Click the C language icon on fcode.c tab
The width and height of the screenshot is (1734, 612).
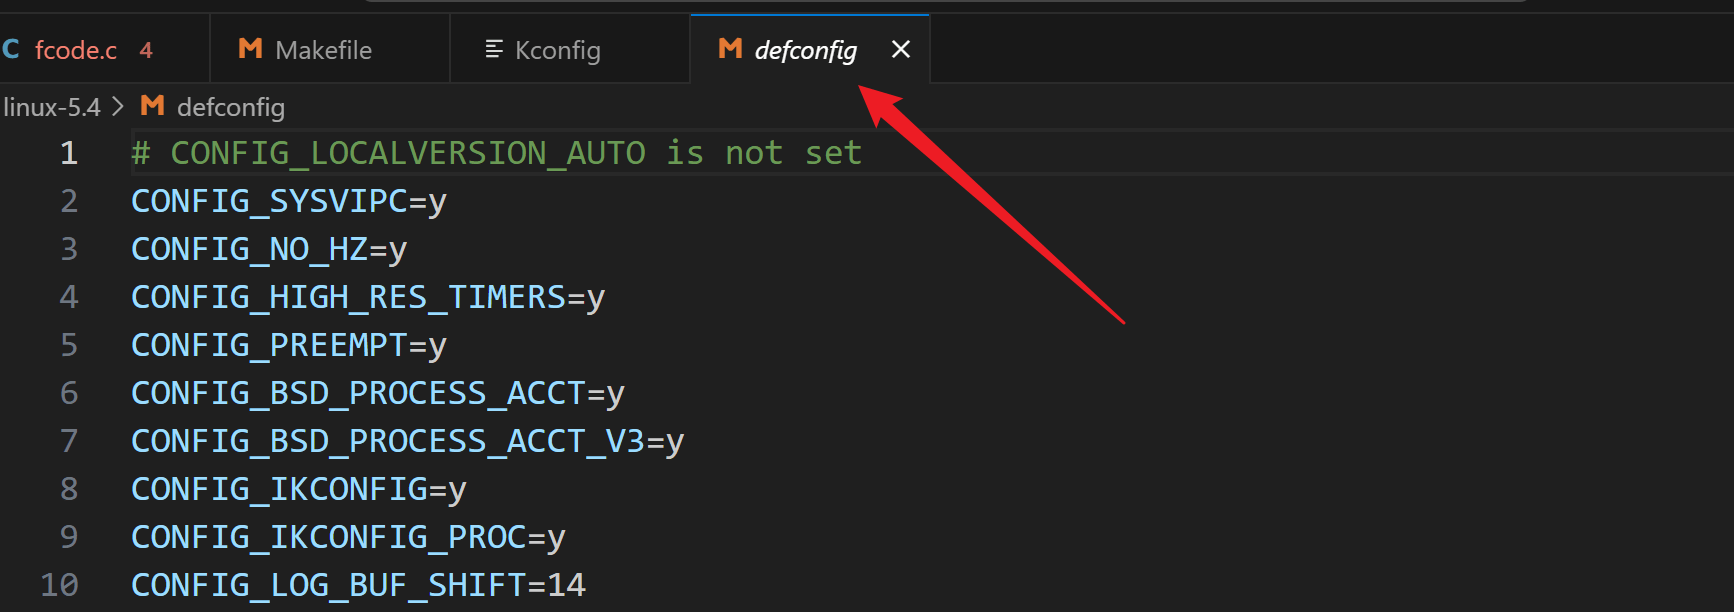tap(11, 49)
